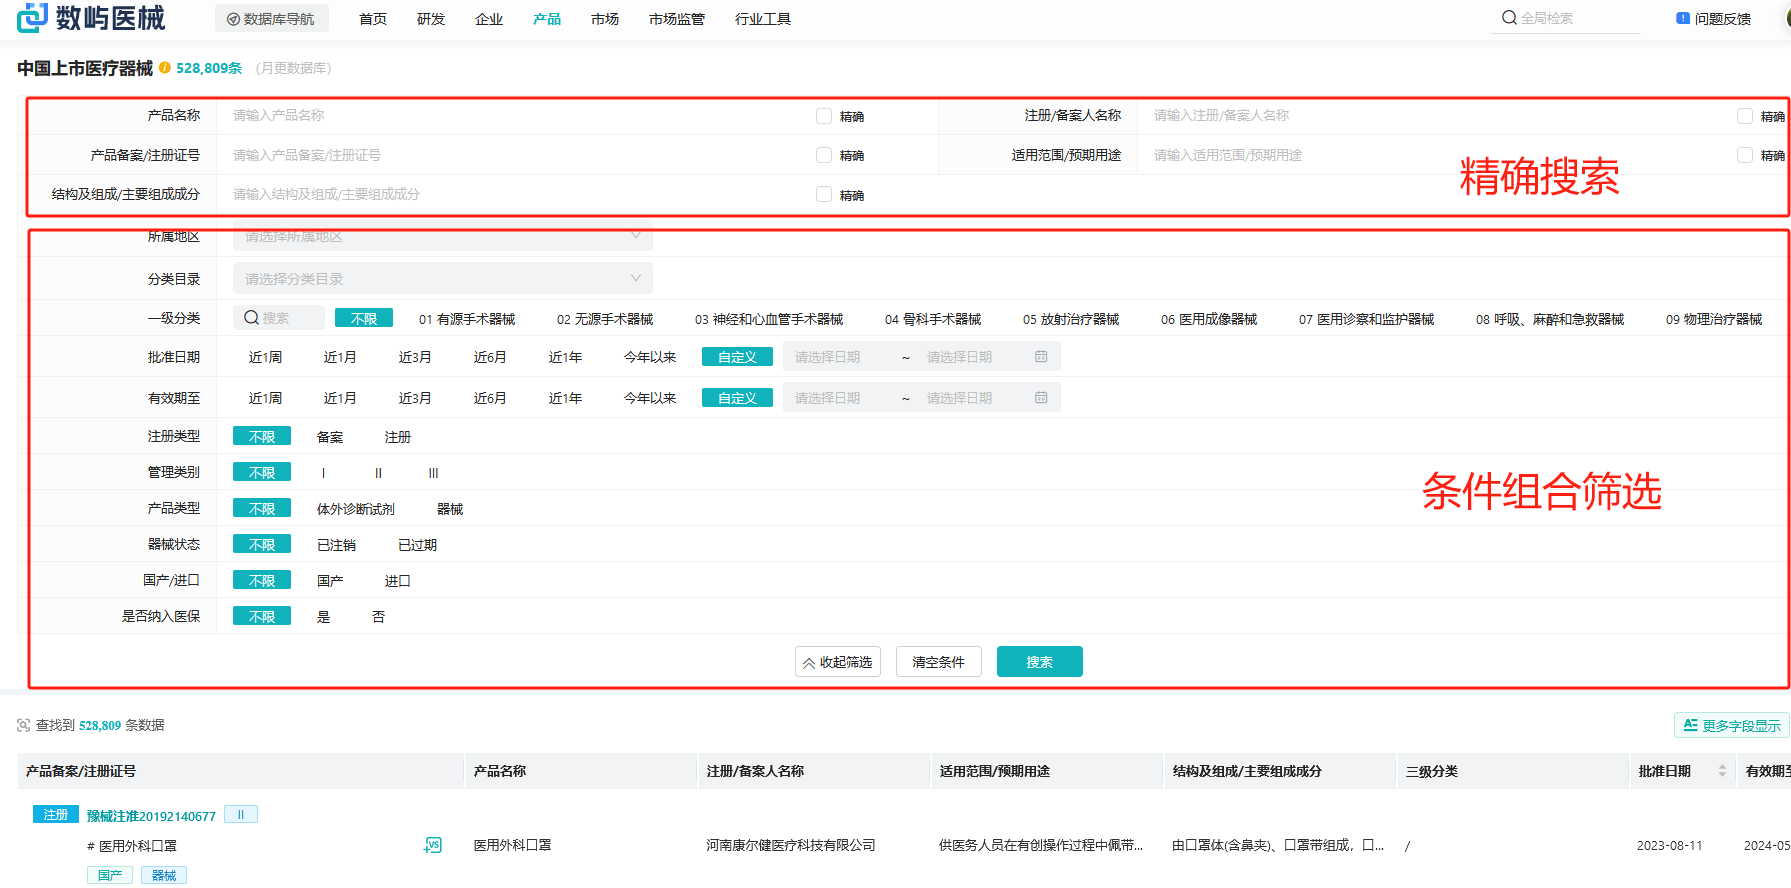Open the 分类目录 dropdown
This screenshot has width=1791, height=888.
pos(442,278)
